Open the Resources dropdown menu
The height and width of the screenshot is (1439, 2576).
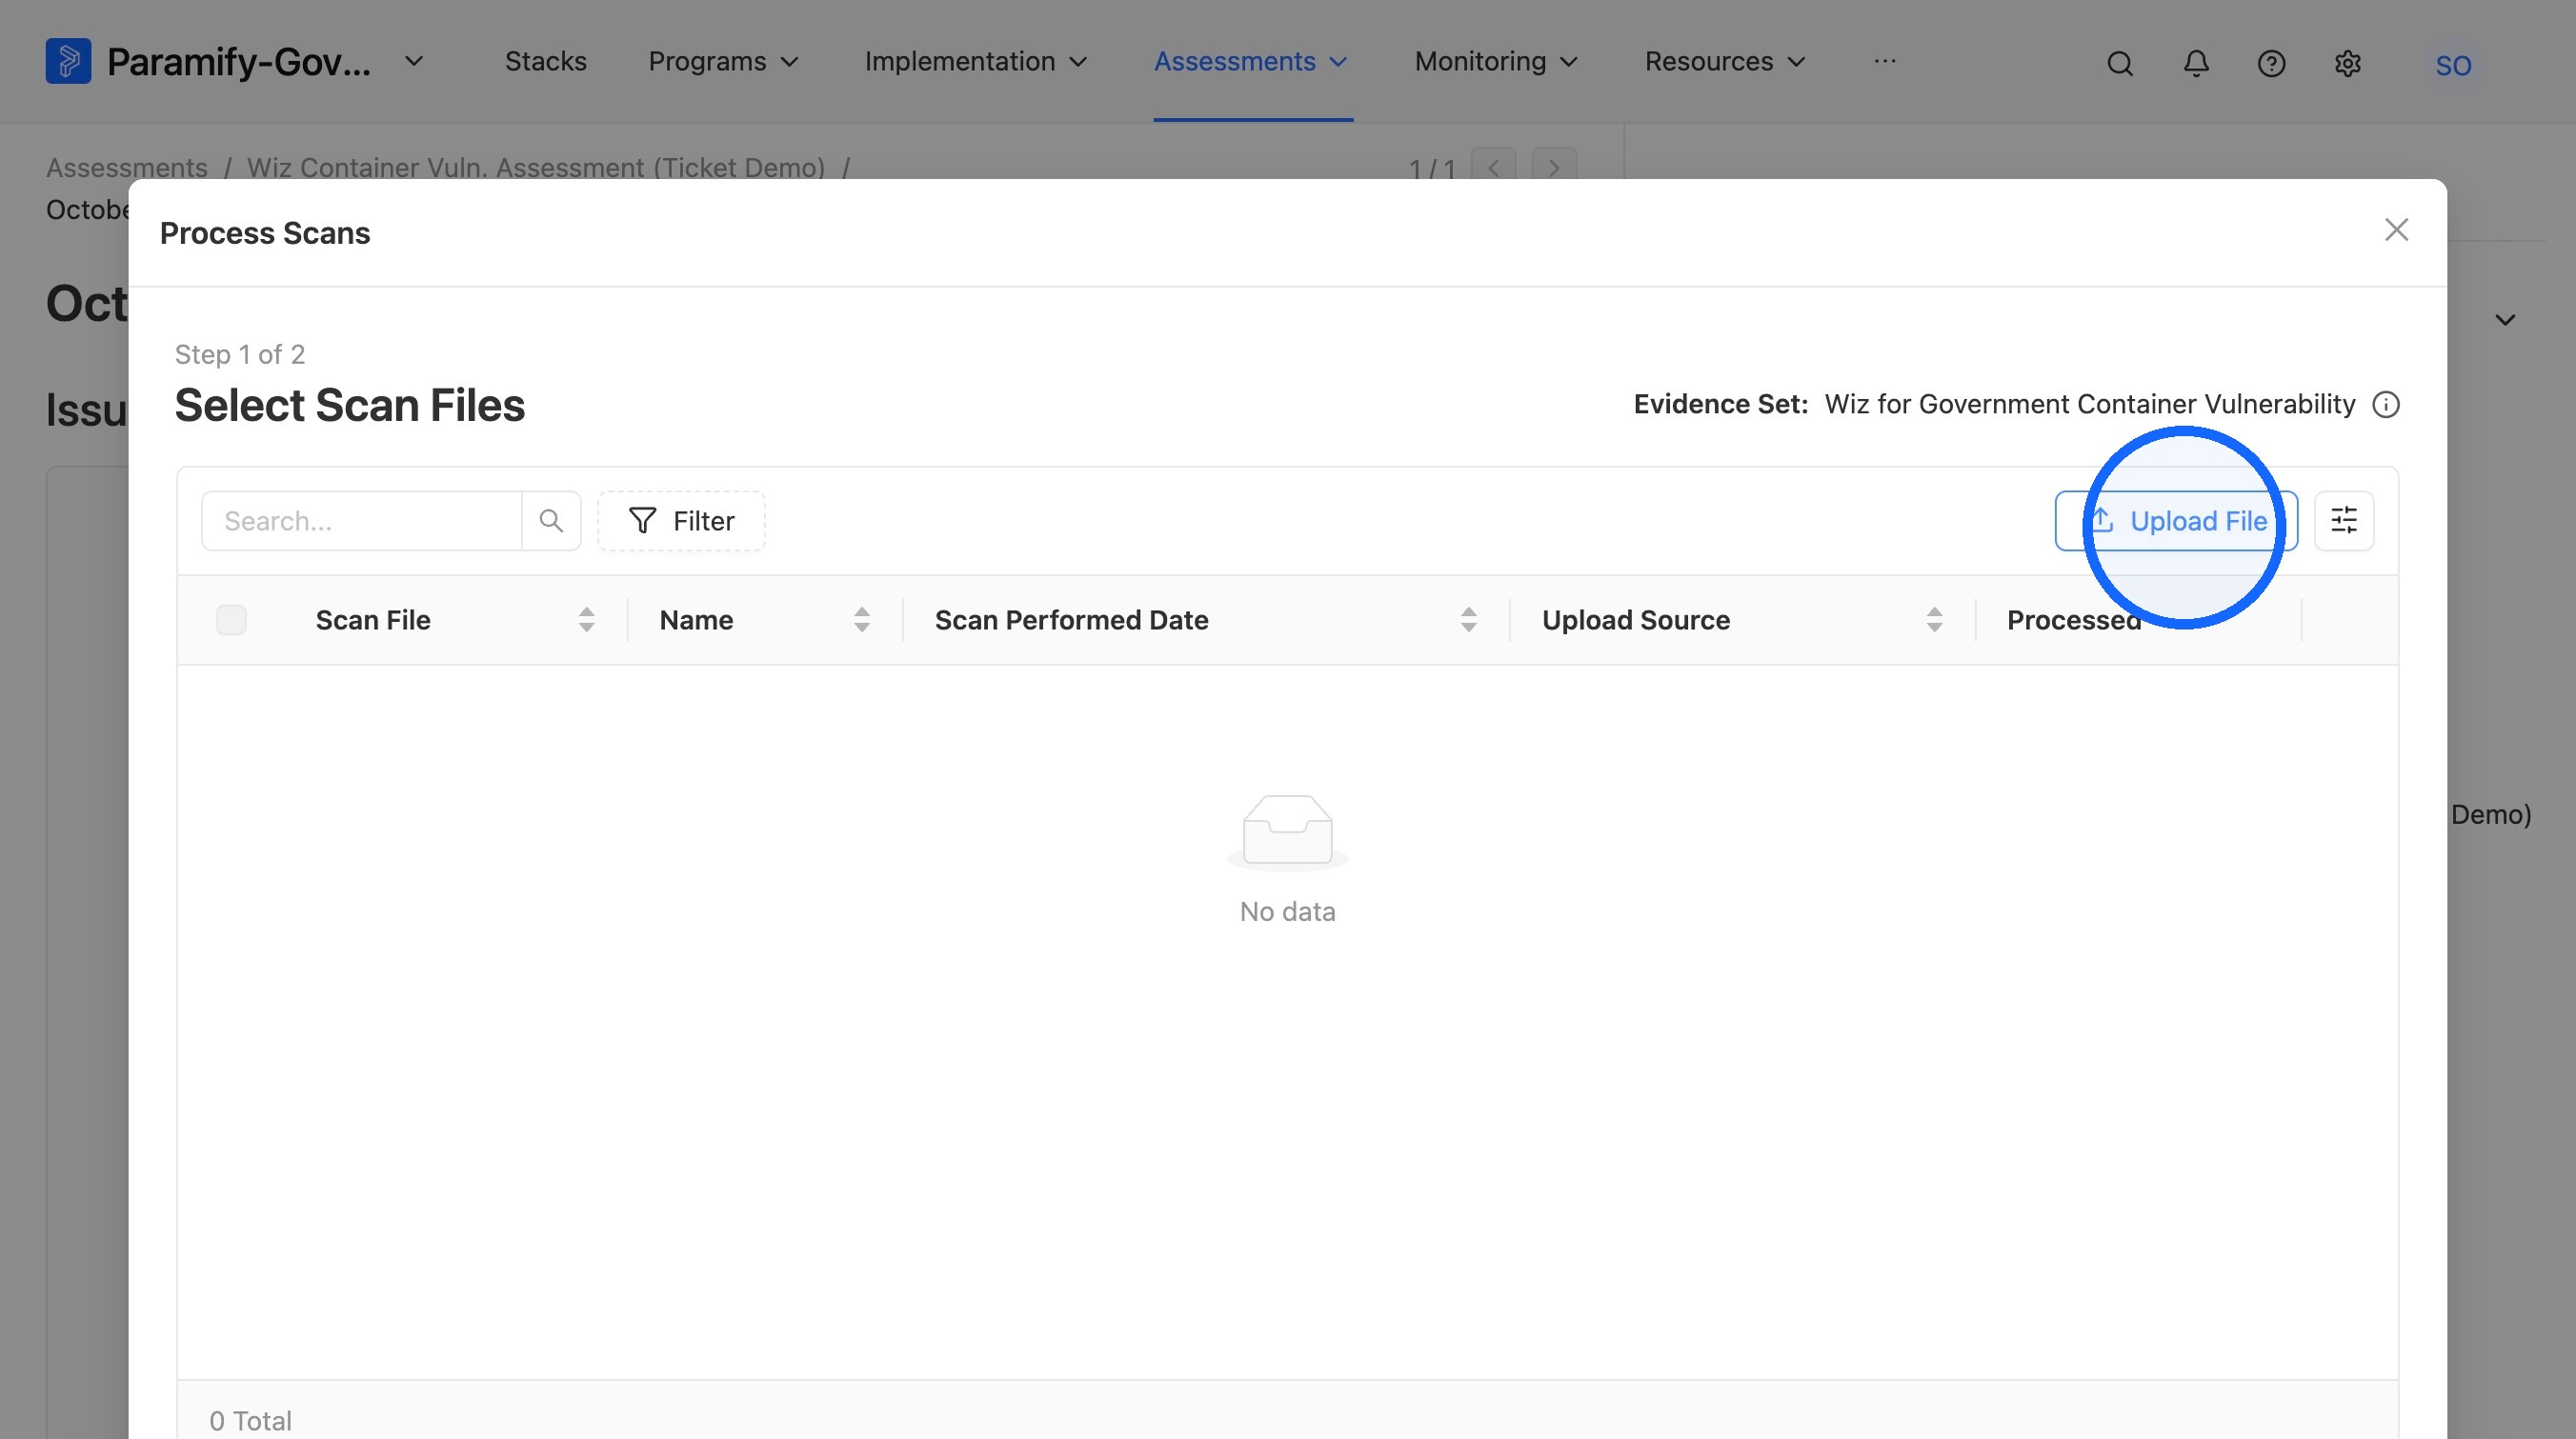1725,62
